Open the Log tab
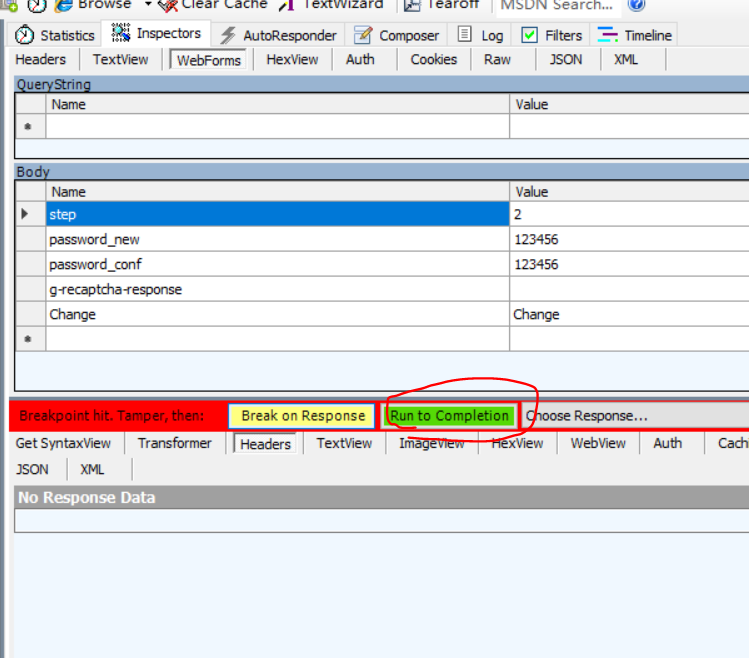This screenshot has height=658, width=749. [480, 35]
